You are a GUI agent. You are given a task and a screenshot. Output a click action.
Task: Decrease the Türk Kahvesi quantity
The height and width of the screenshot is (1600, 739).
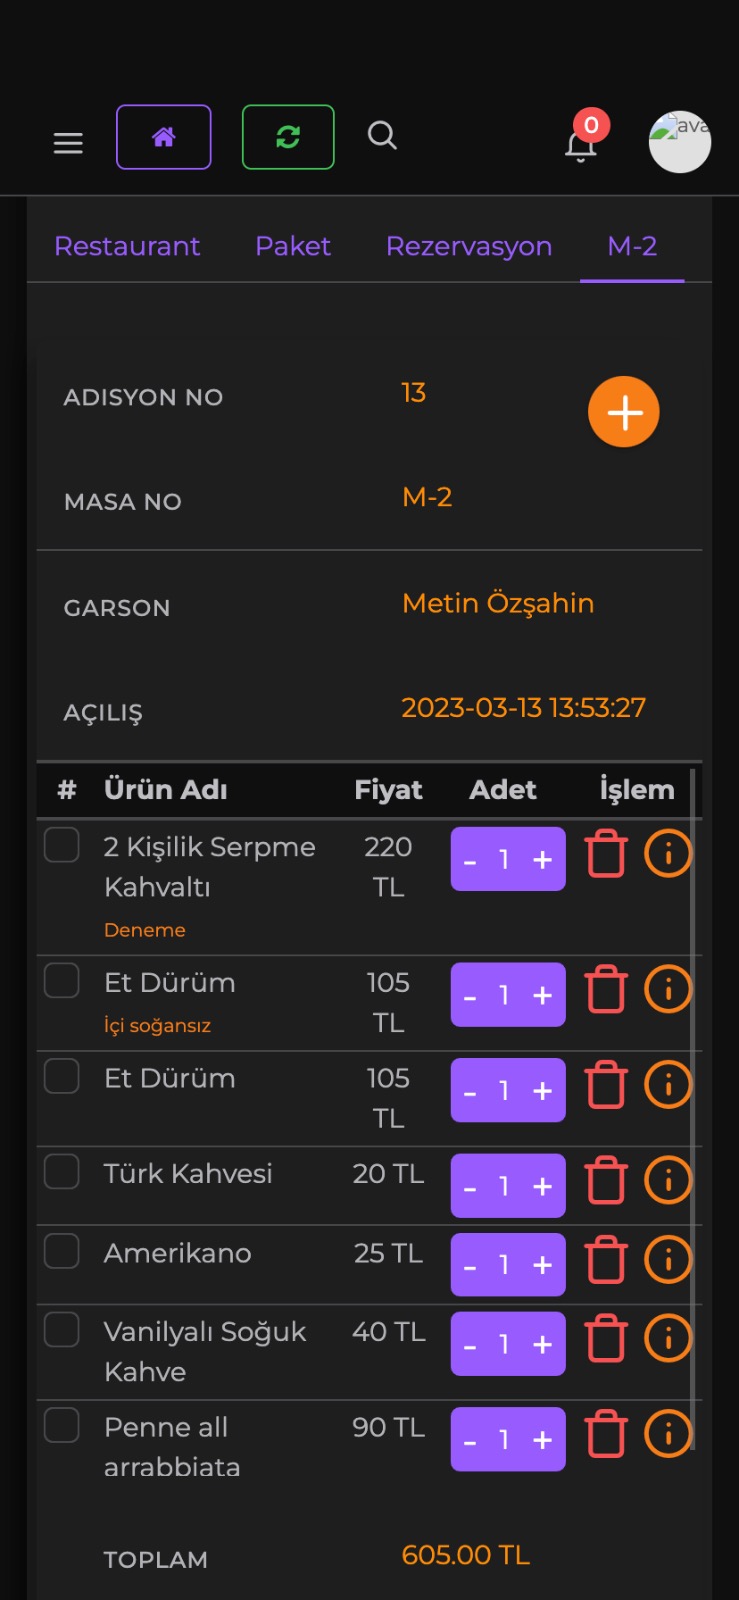coord(470,1187)
